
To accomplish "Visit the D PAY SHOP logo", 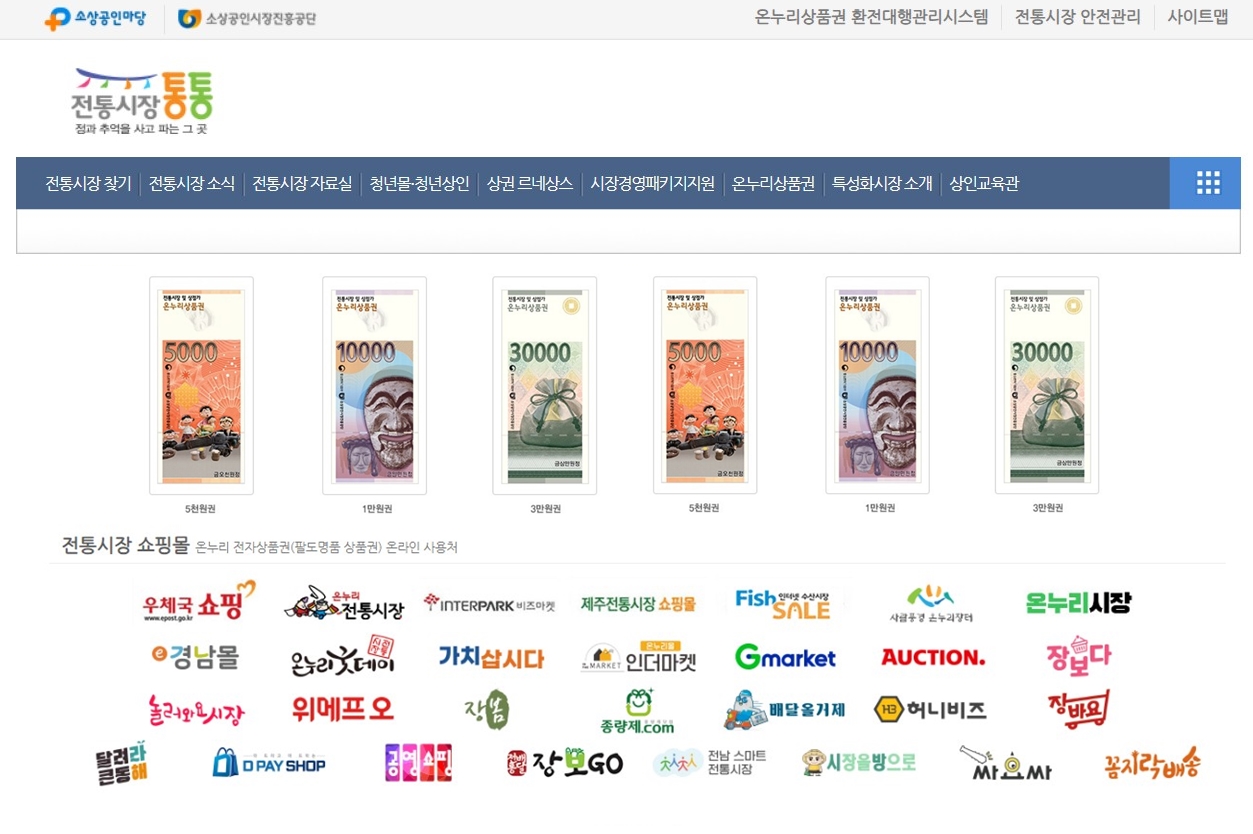I will (x=269, y=764).
